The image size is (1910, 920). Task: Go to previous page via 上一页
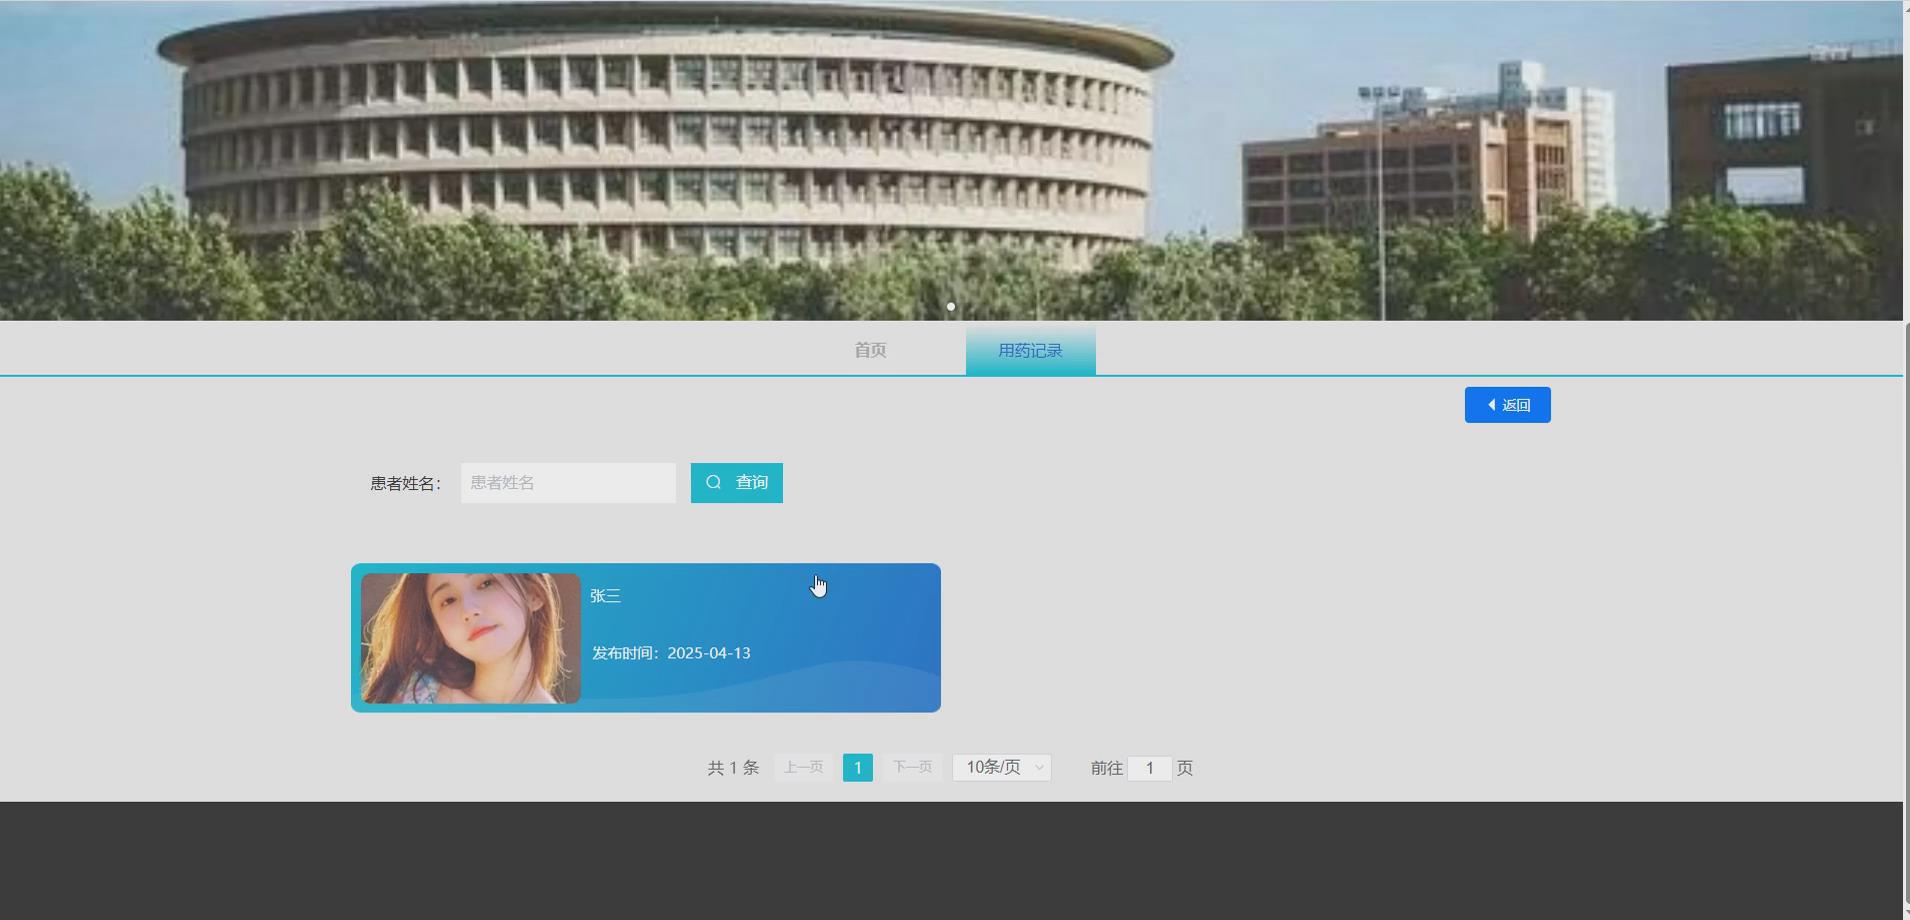click(803, 767)
